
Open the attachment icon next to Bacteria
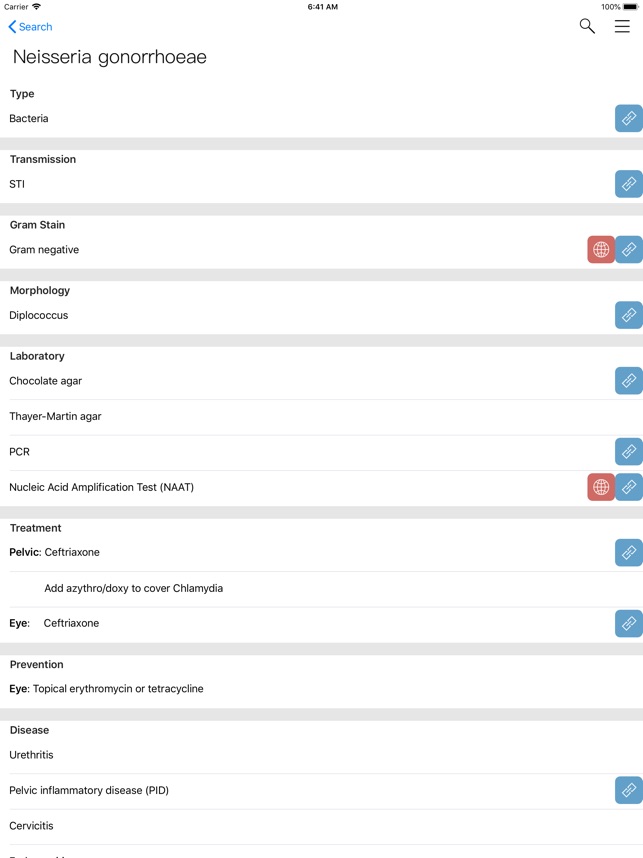coord(628,118)
